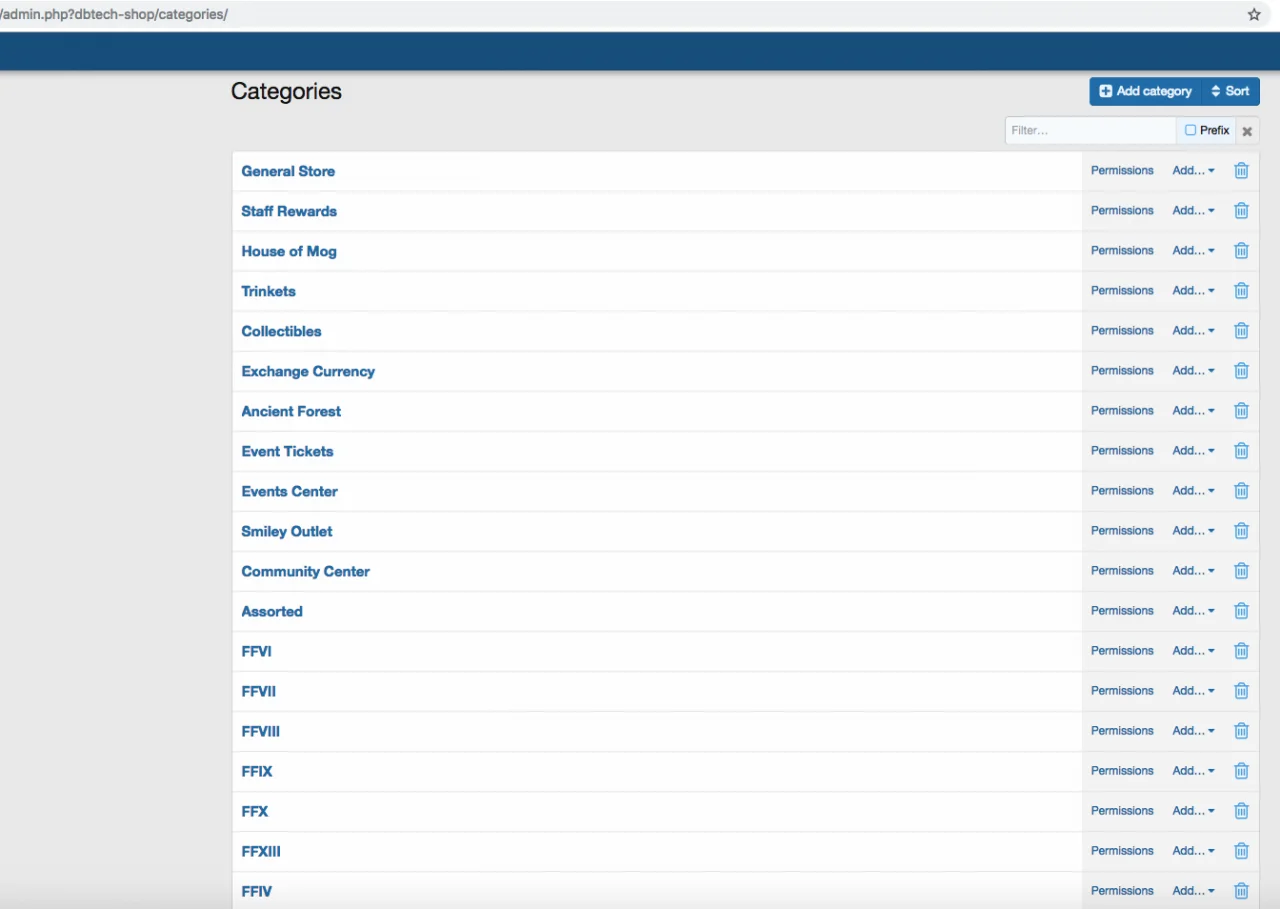This screenshot has height=909, width=1280.
Task: Open Permissions for Event Tickets
Action: 1122,451
